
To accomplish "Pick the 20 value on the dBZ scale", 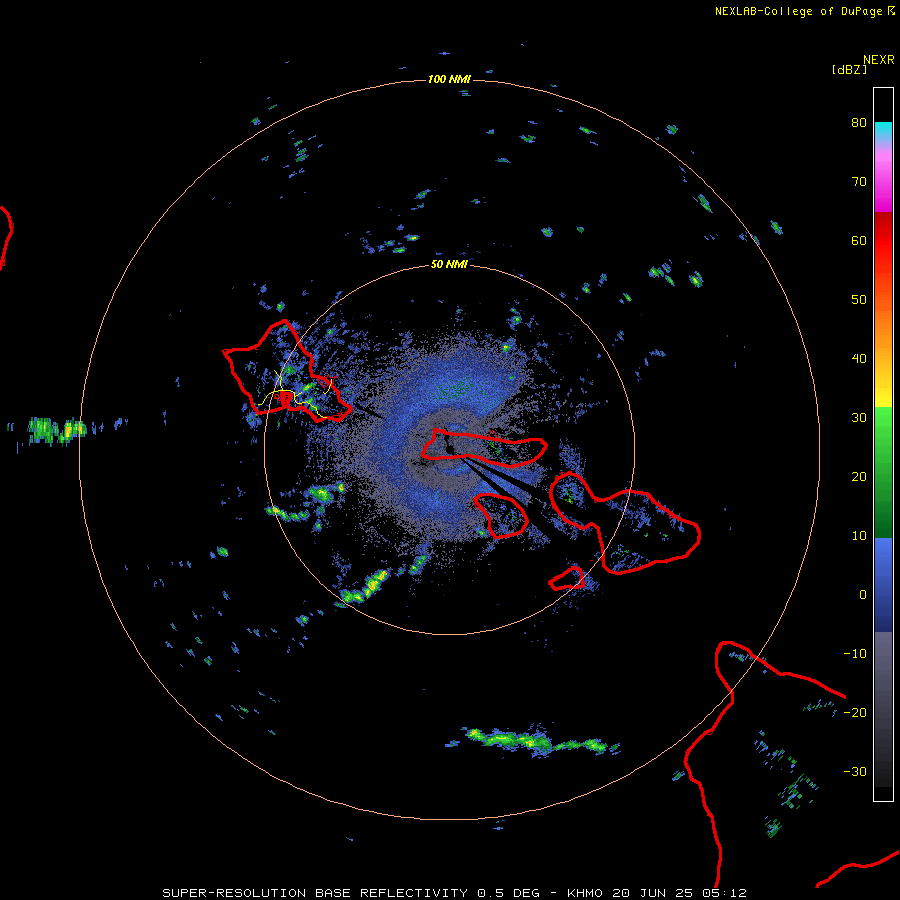I will pyautogui.click(x=859, y=477).
